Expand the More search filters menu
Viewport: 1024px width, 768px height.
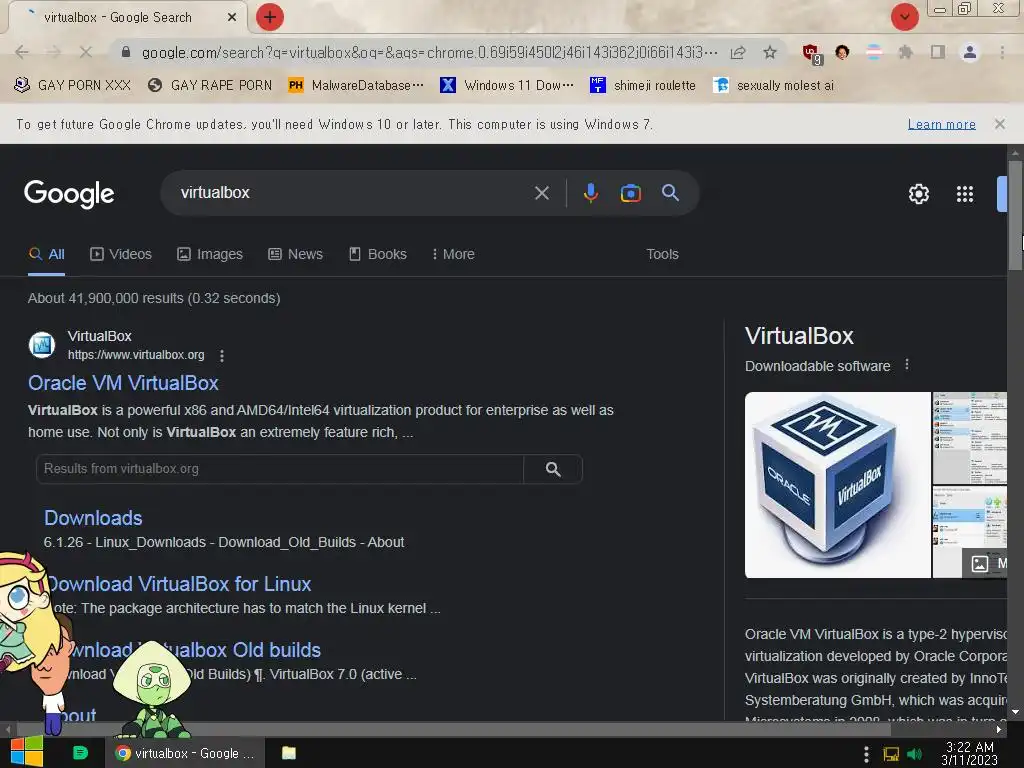(x=453, y=254)
